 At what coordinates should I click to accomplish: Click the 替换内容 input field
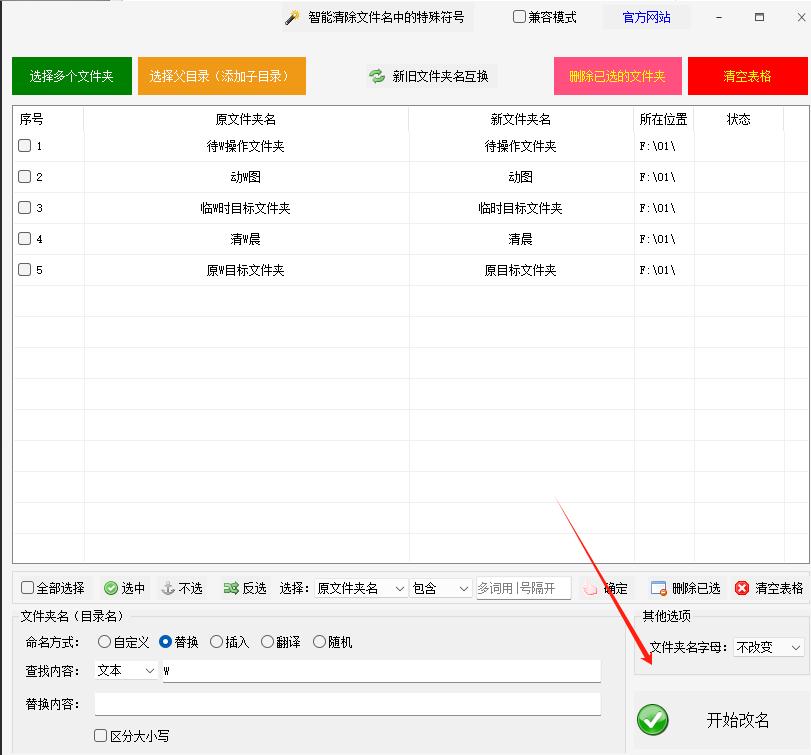(347, 704)
